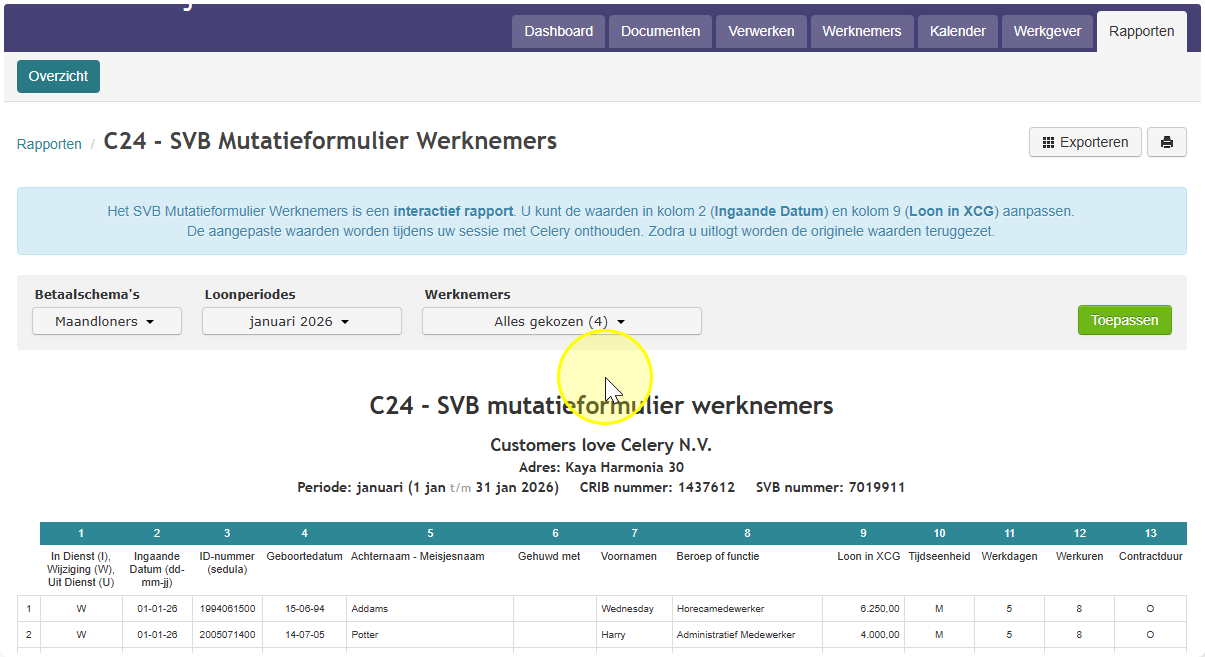Image resolution: width=1205 pixels, height=657 pixels.
Task: Click the Exporteren button
Action: point(1085,142)
